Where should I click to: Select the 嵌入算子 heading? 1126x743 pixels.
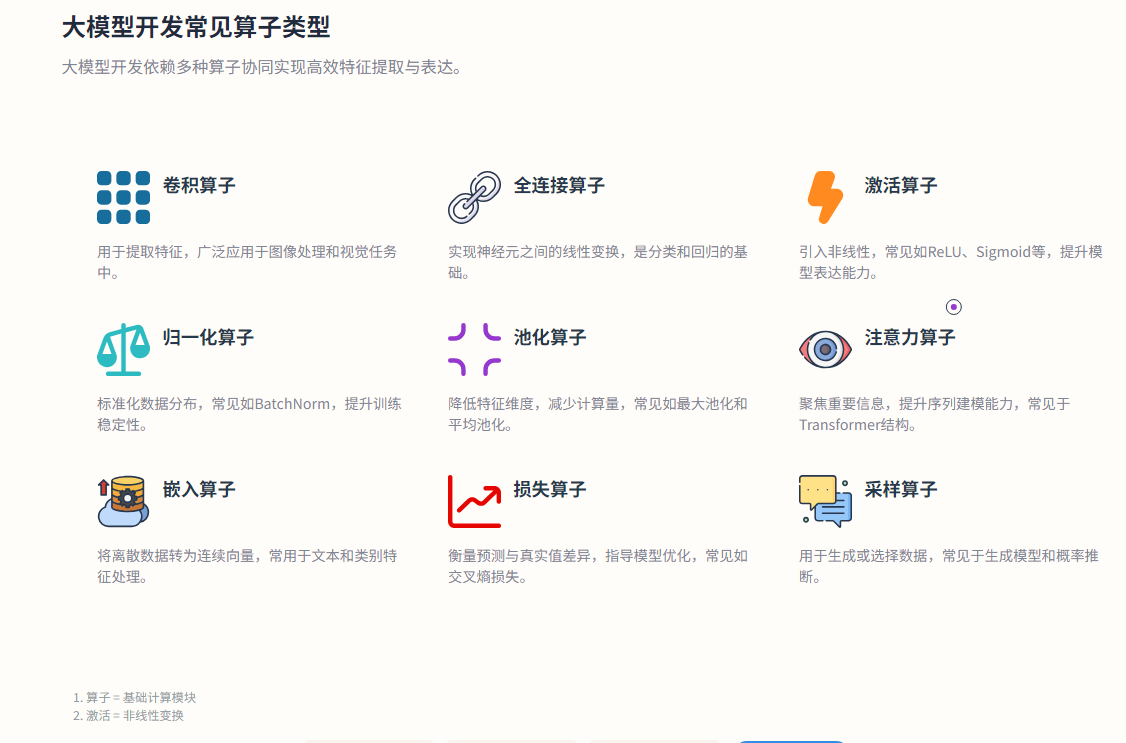tap(199, 490)
